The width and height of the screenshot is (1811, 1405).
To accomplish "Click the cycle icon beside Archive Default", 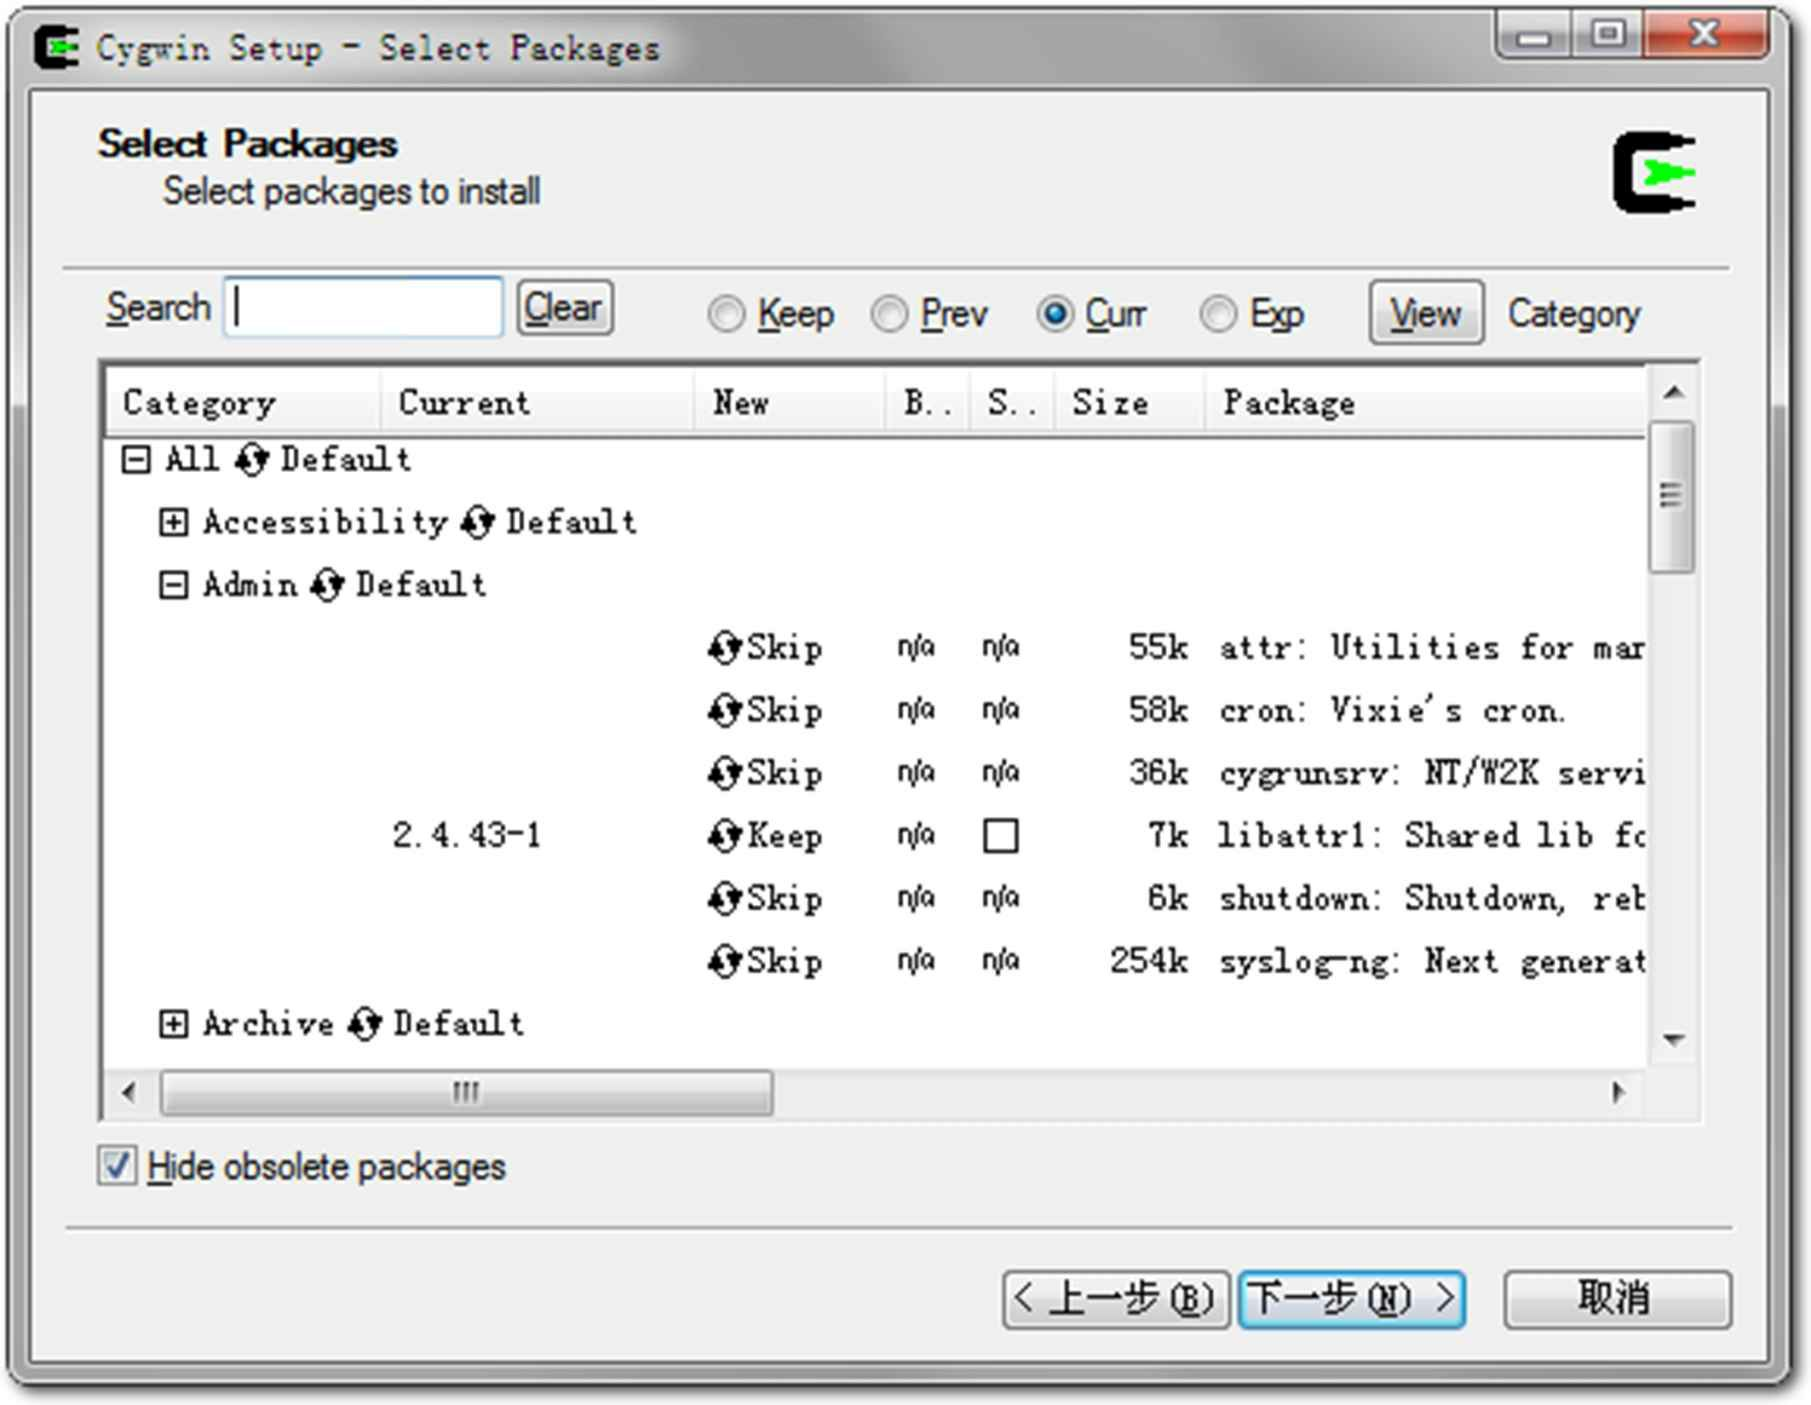I will click(x=365, y=1024).
